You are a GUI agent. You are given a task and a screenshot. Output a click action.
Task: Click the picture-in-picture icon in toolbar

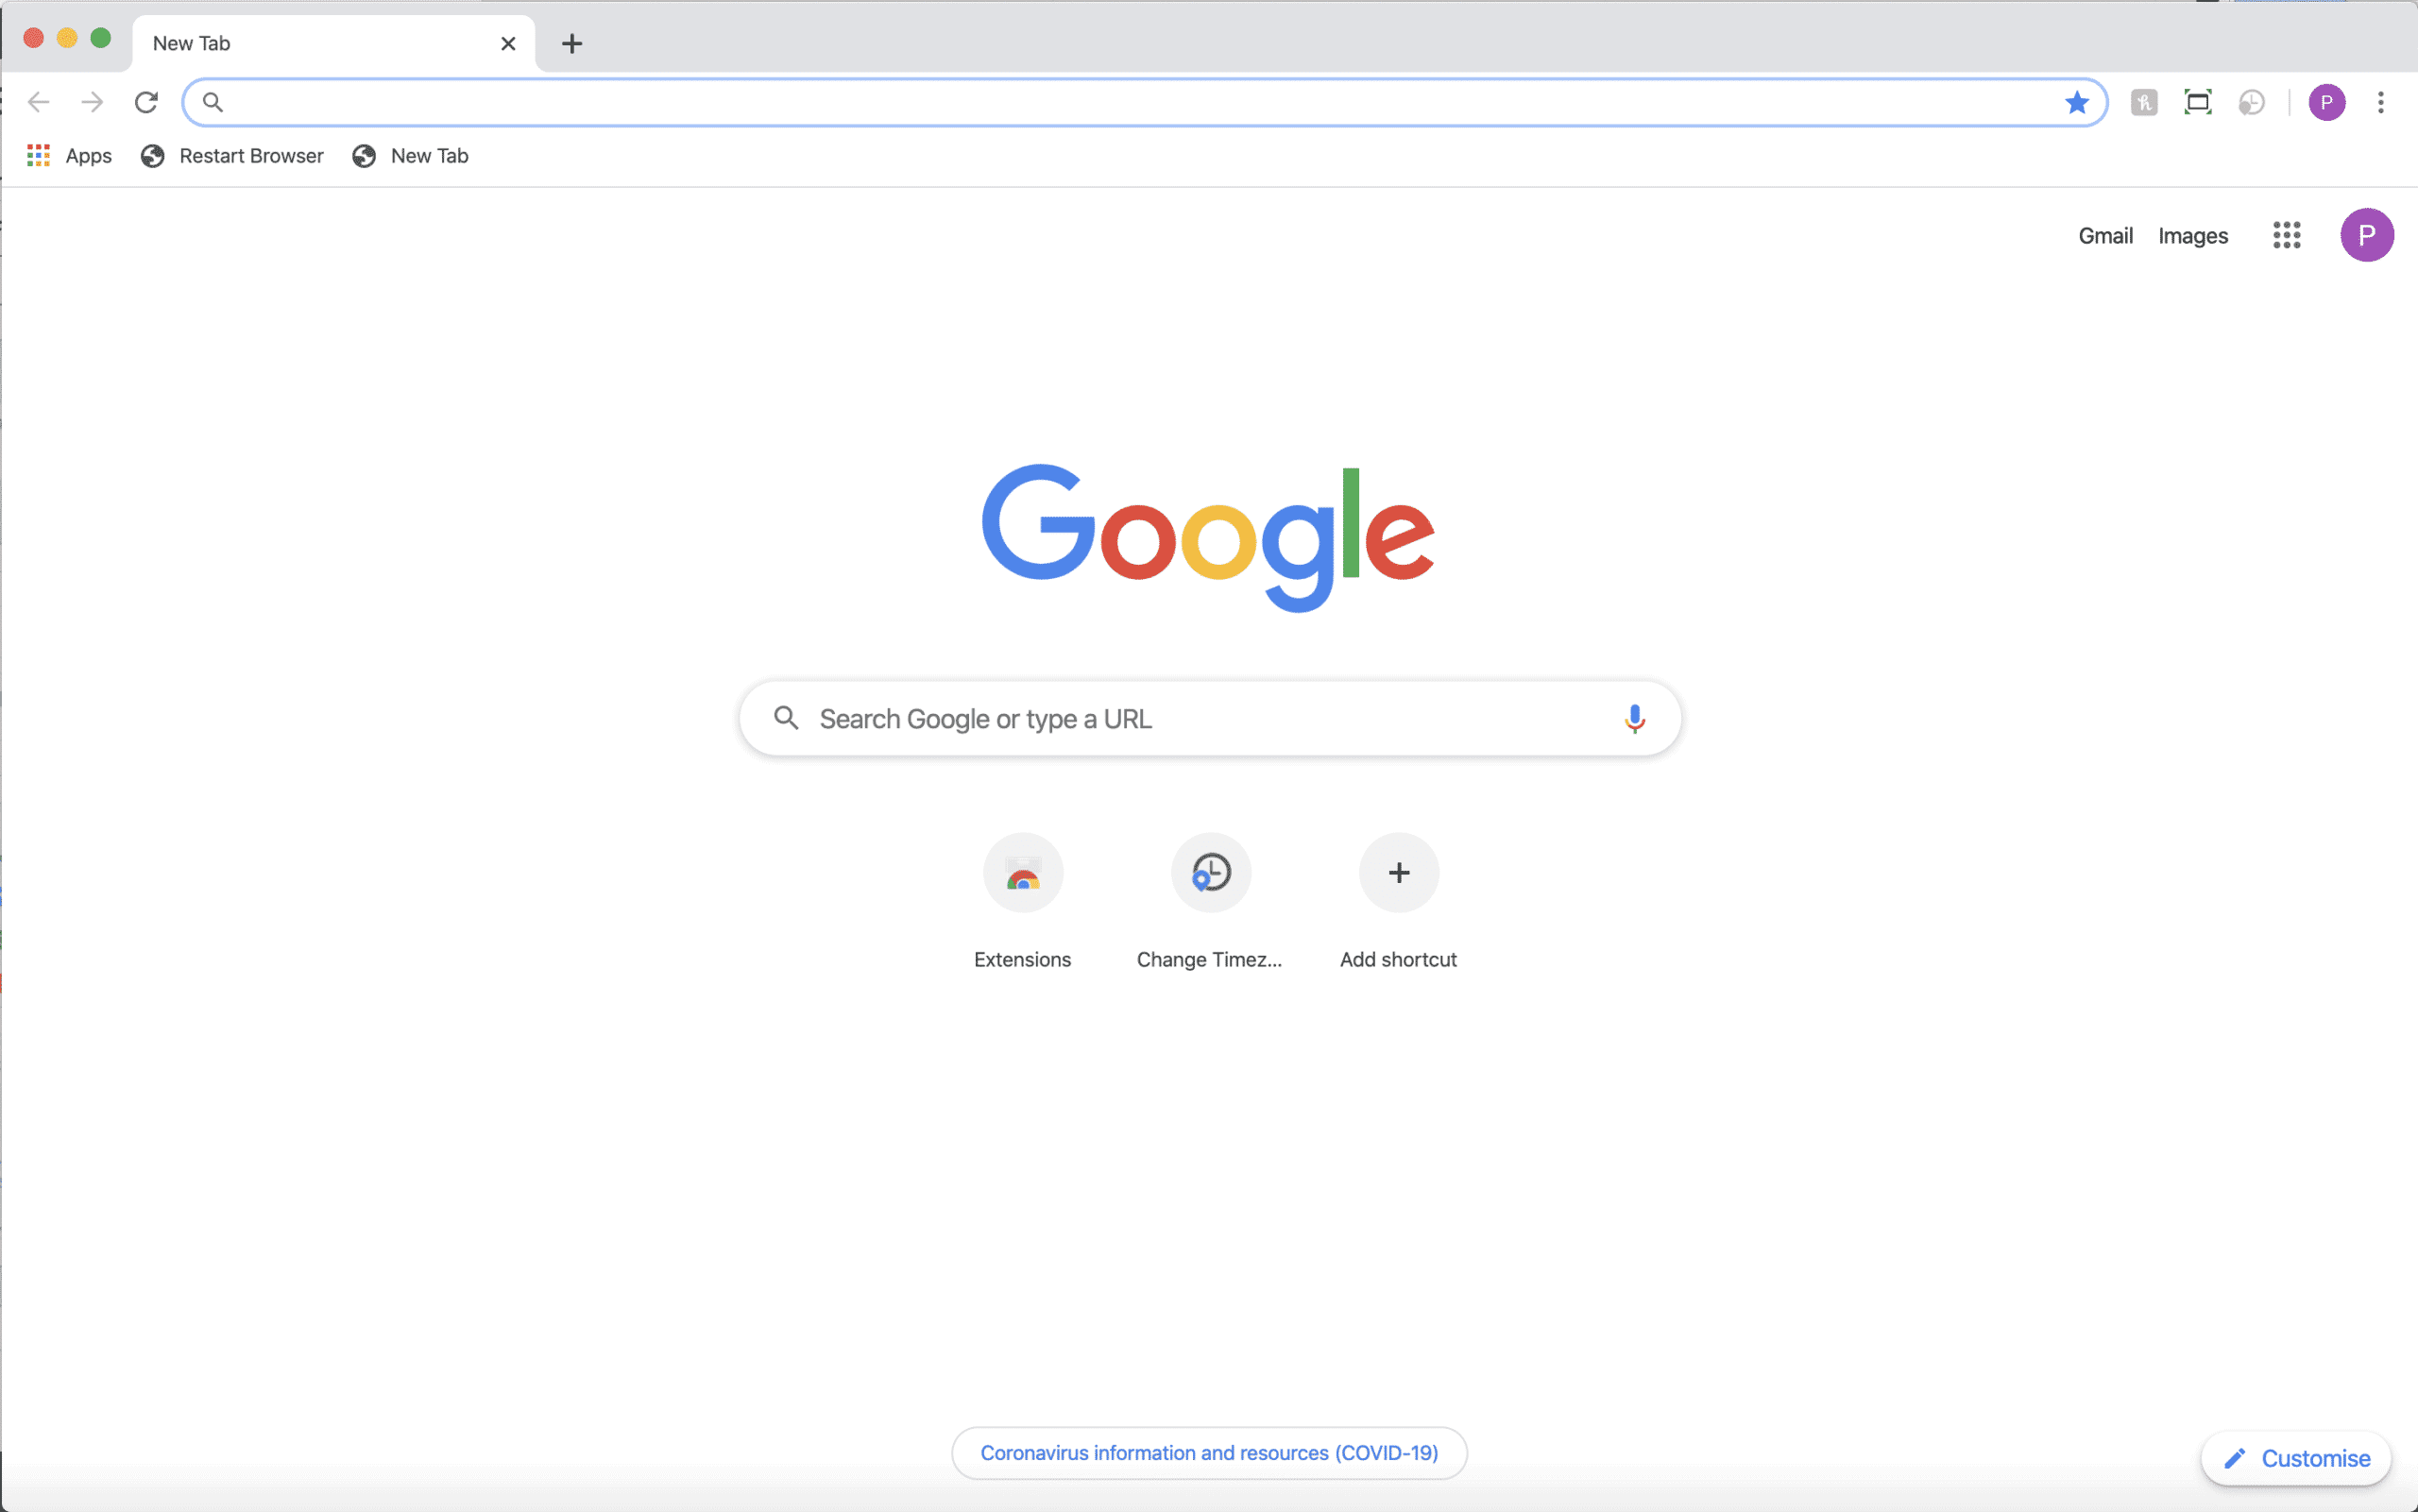pos(2199,101)
